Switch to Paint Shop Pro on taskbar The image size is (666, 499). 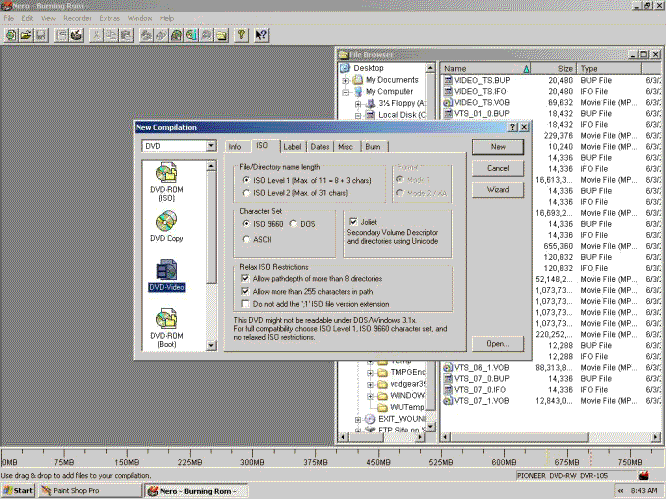pos(90,491)
